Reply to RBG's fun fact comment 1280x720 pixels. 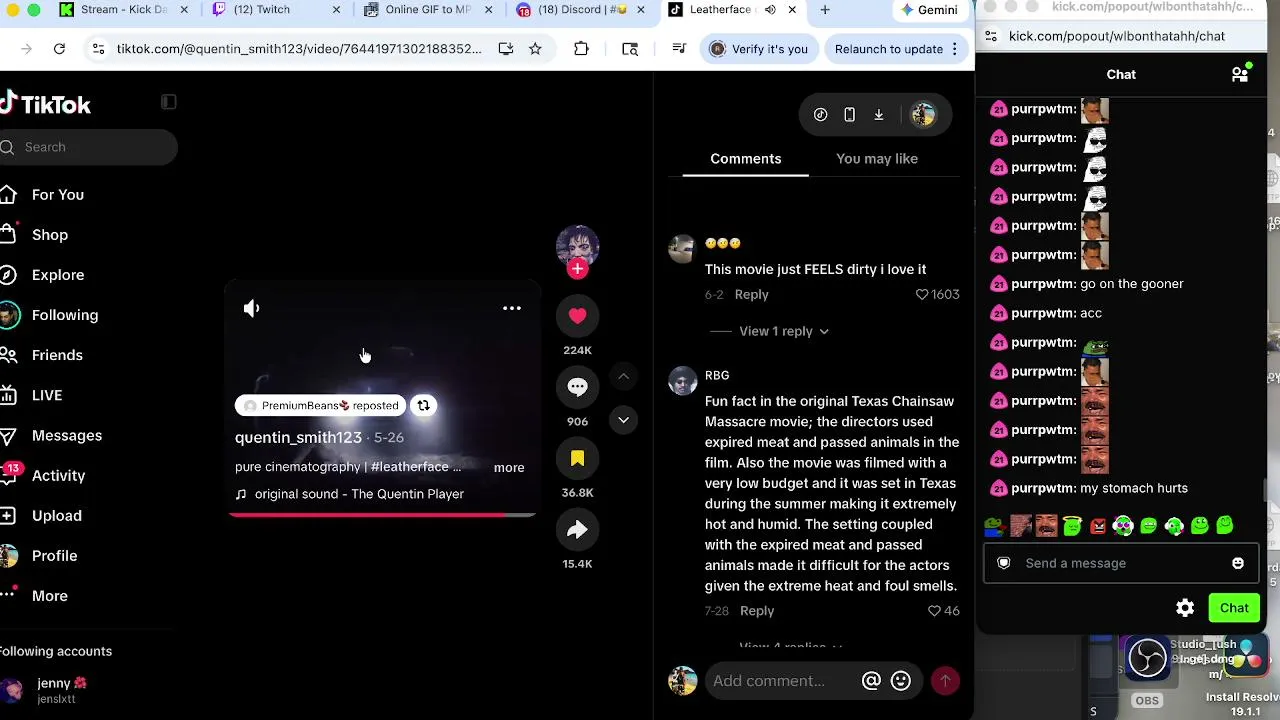point(757,610)
